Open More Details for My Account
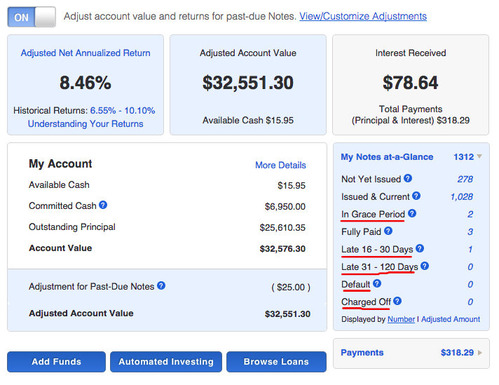 click(281, 165)
